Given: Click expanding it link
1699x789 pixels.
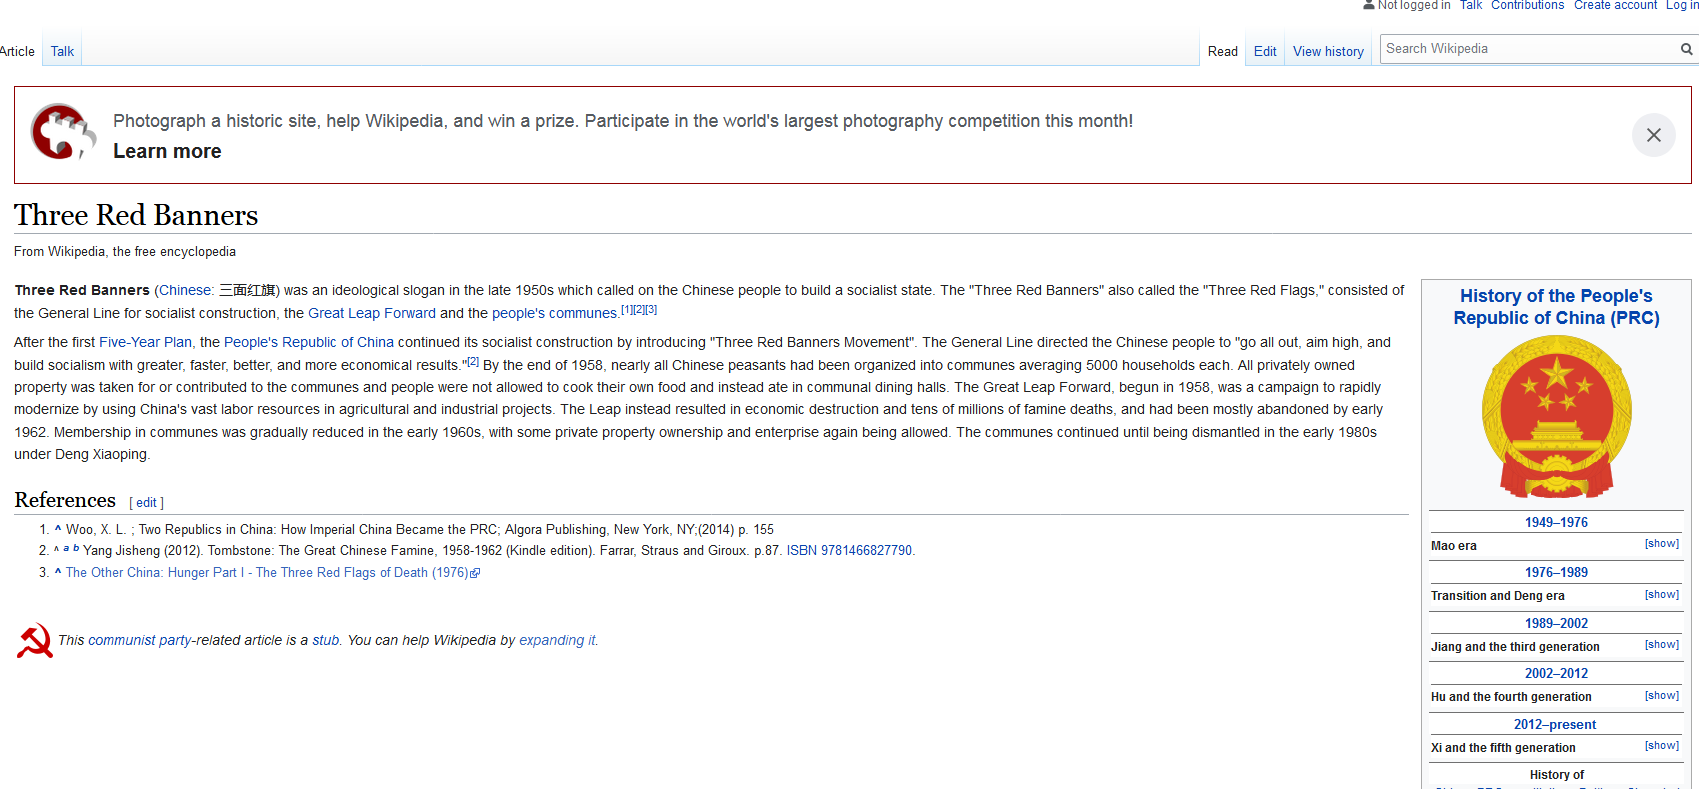Looking at the screenshot, I should tap(557, 641).
